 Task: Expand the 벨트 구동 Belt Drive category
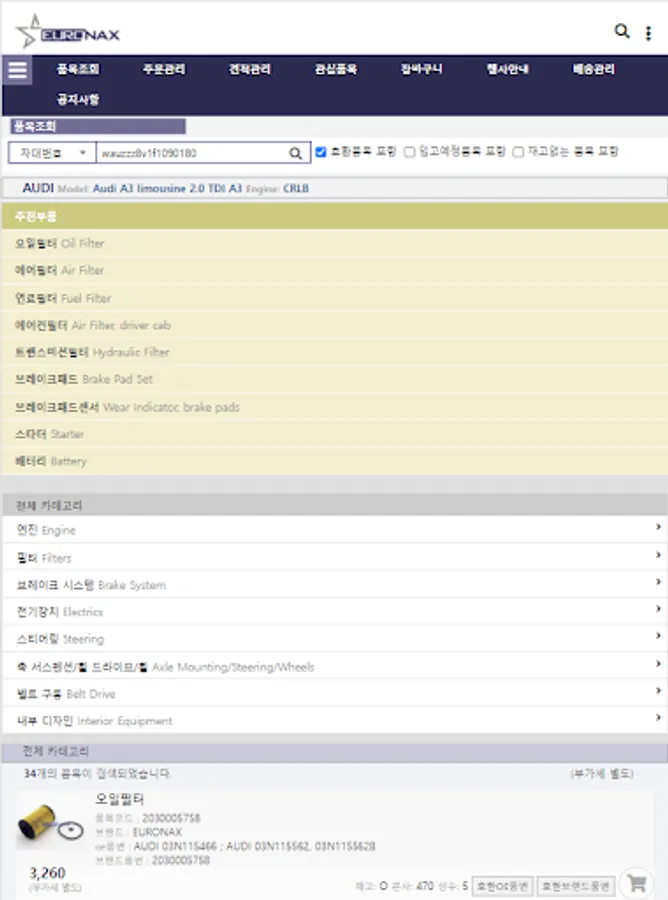point(334,693)
